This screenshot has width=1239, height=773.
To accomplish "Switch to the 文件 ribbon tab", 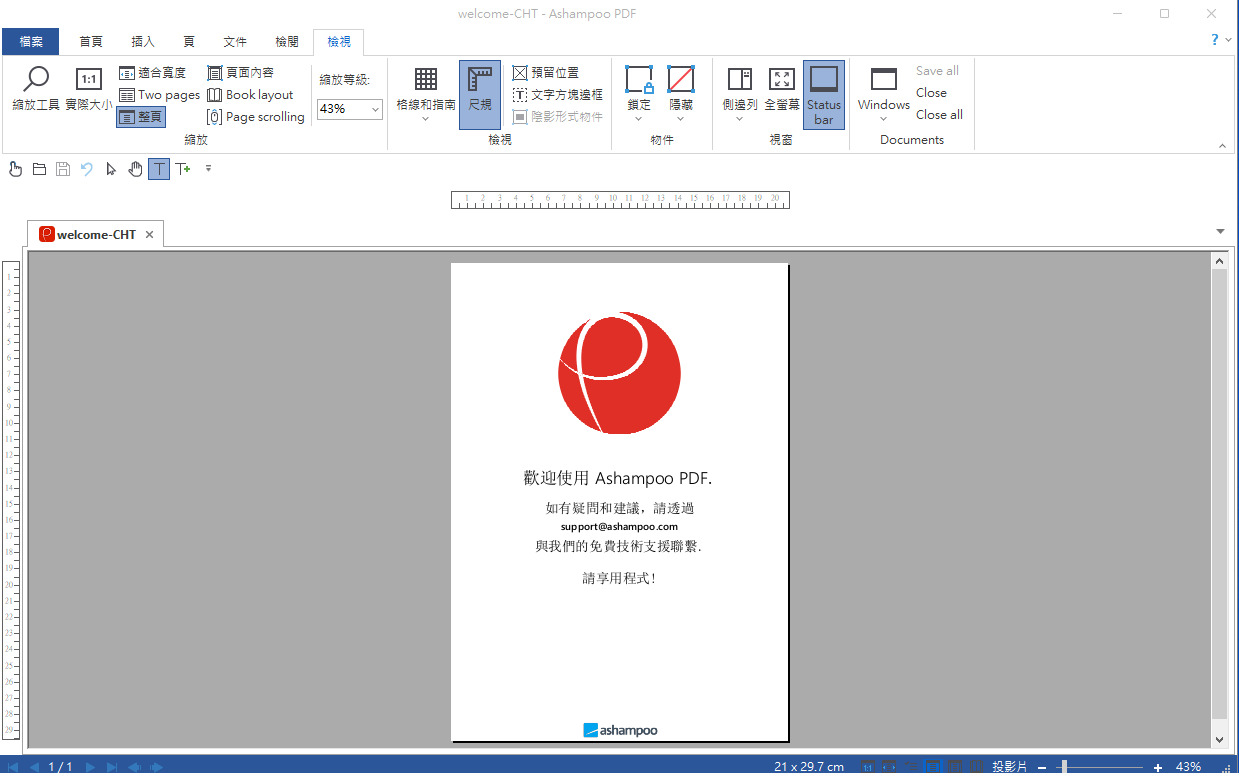I will [235, 41].
